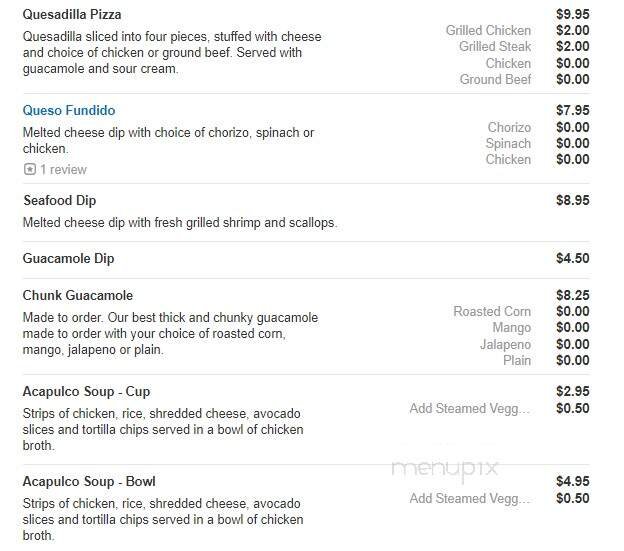Select the Mango guacamole option

coord(511,328)
